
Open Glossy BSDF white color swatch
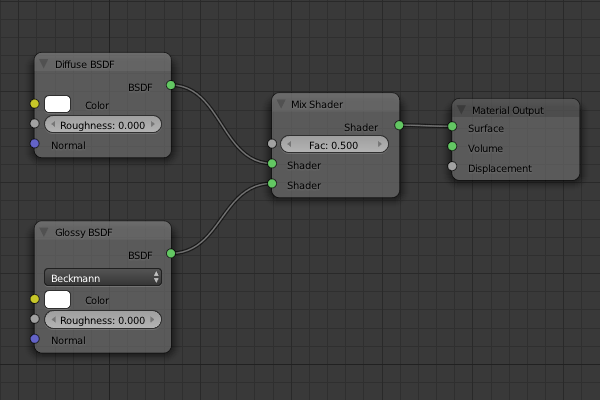[x=57, y=299]
